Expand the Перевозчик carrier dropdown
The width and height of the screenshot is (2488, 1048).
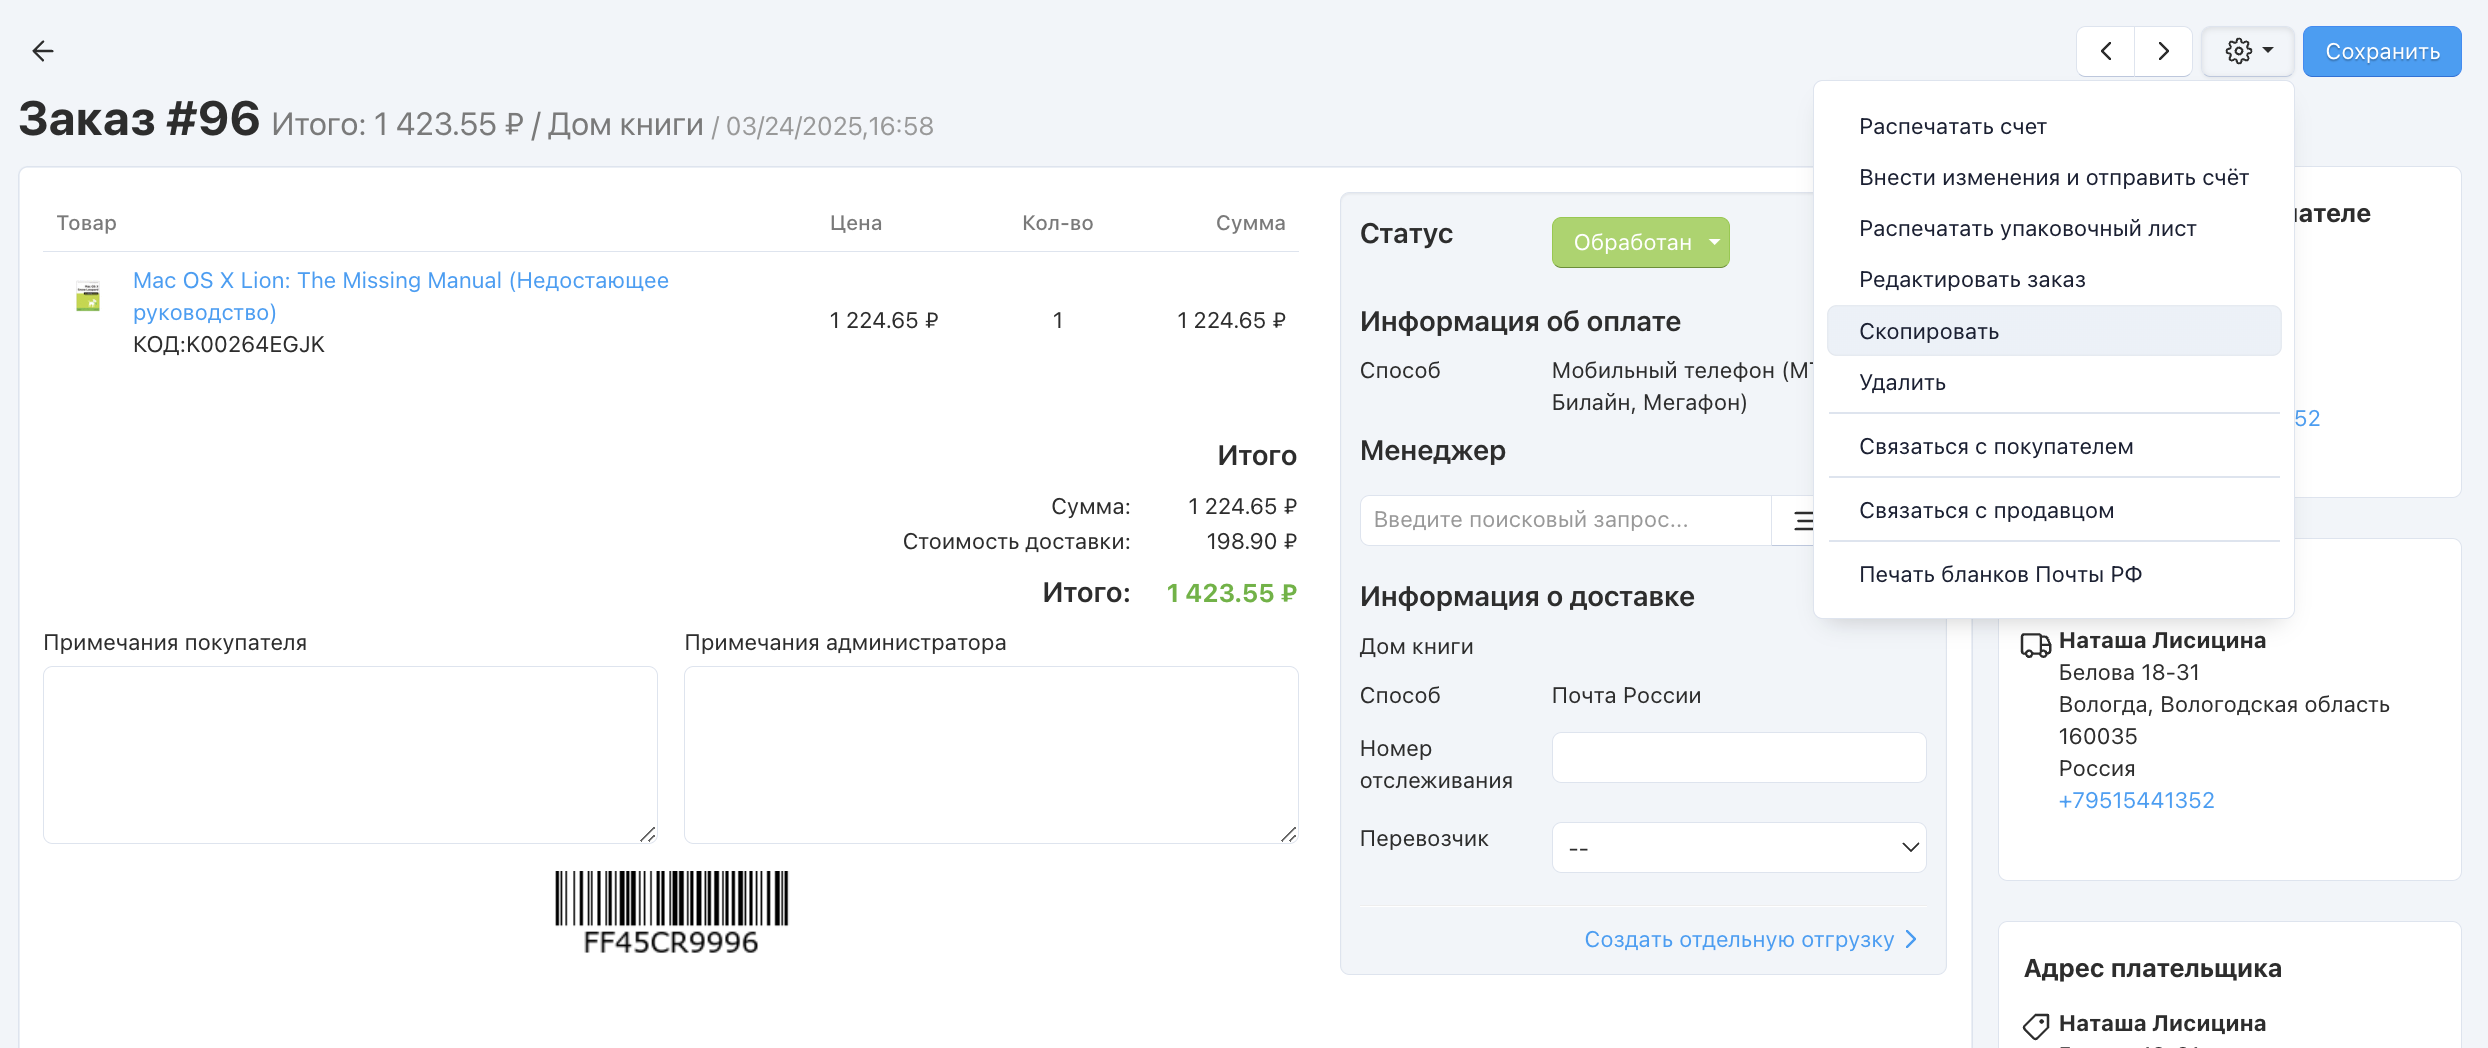coord(1738,848)
